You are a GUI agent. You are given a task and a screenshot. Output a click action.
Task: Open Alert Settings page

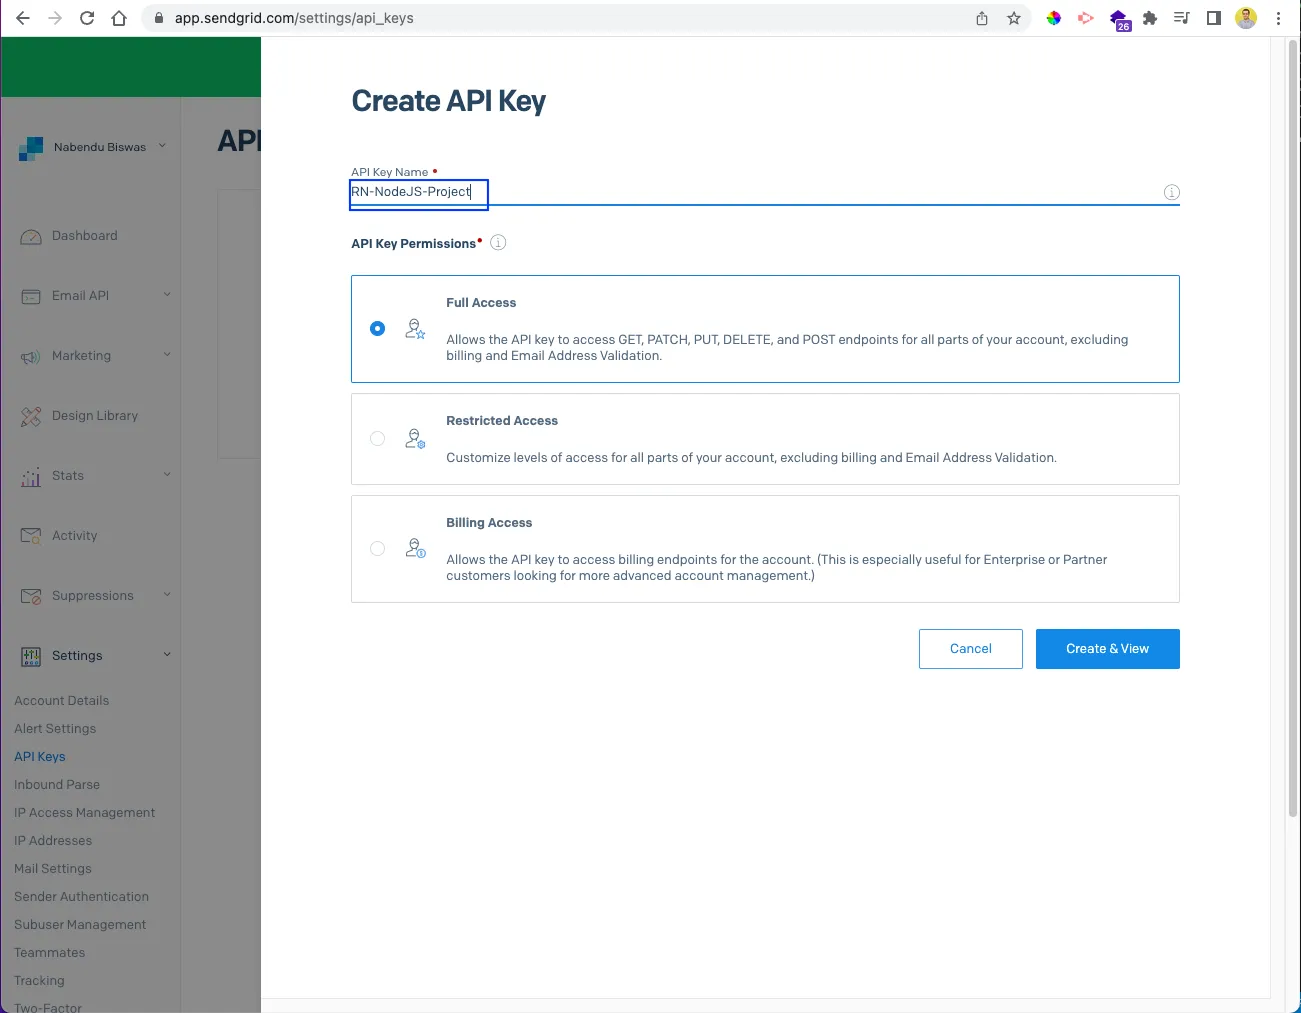[x=55, y=729]
